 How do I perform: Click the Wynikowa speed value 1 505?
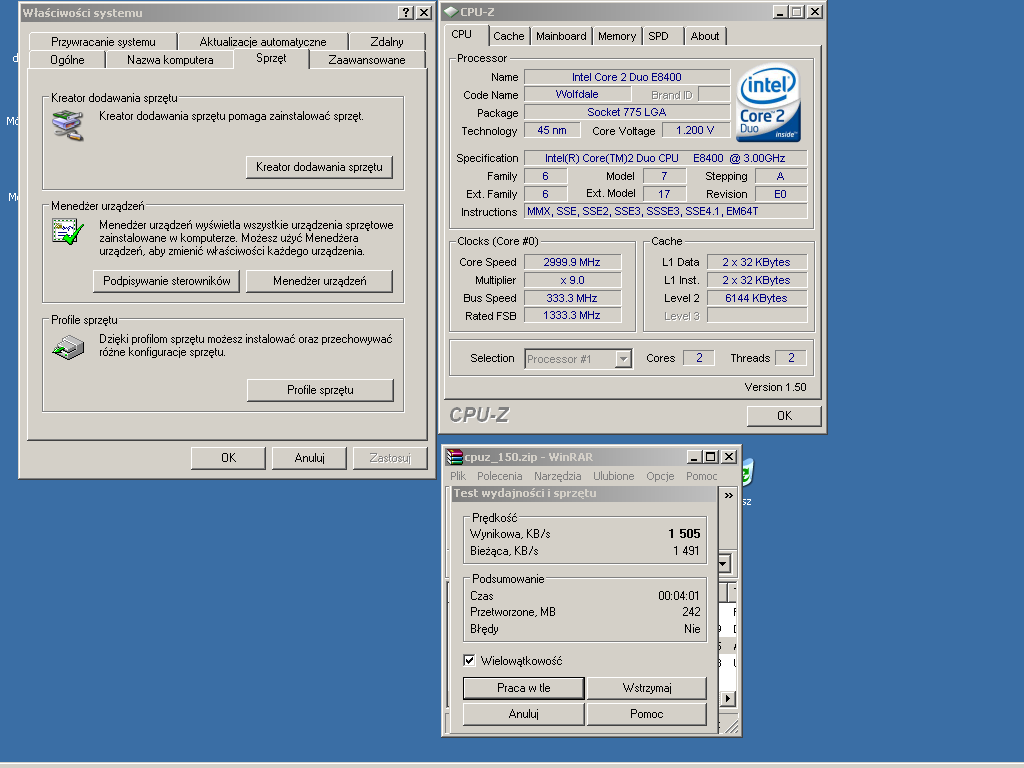pos(684,534)
